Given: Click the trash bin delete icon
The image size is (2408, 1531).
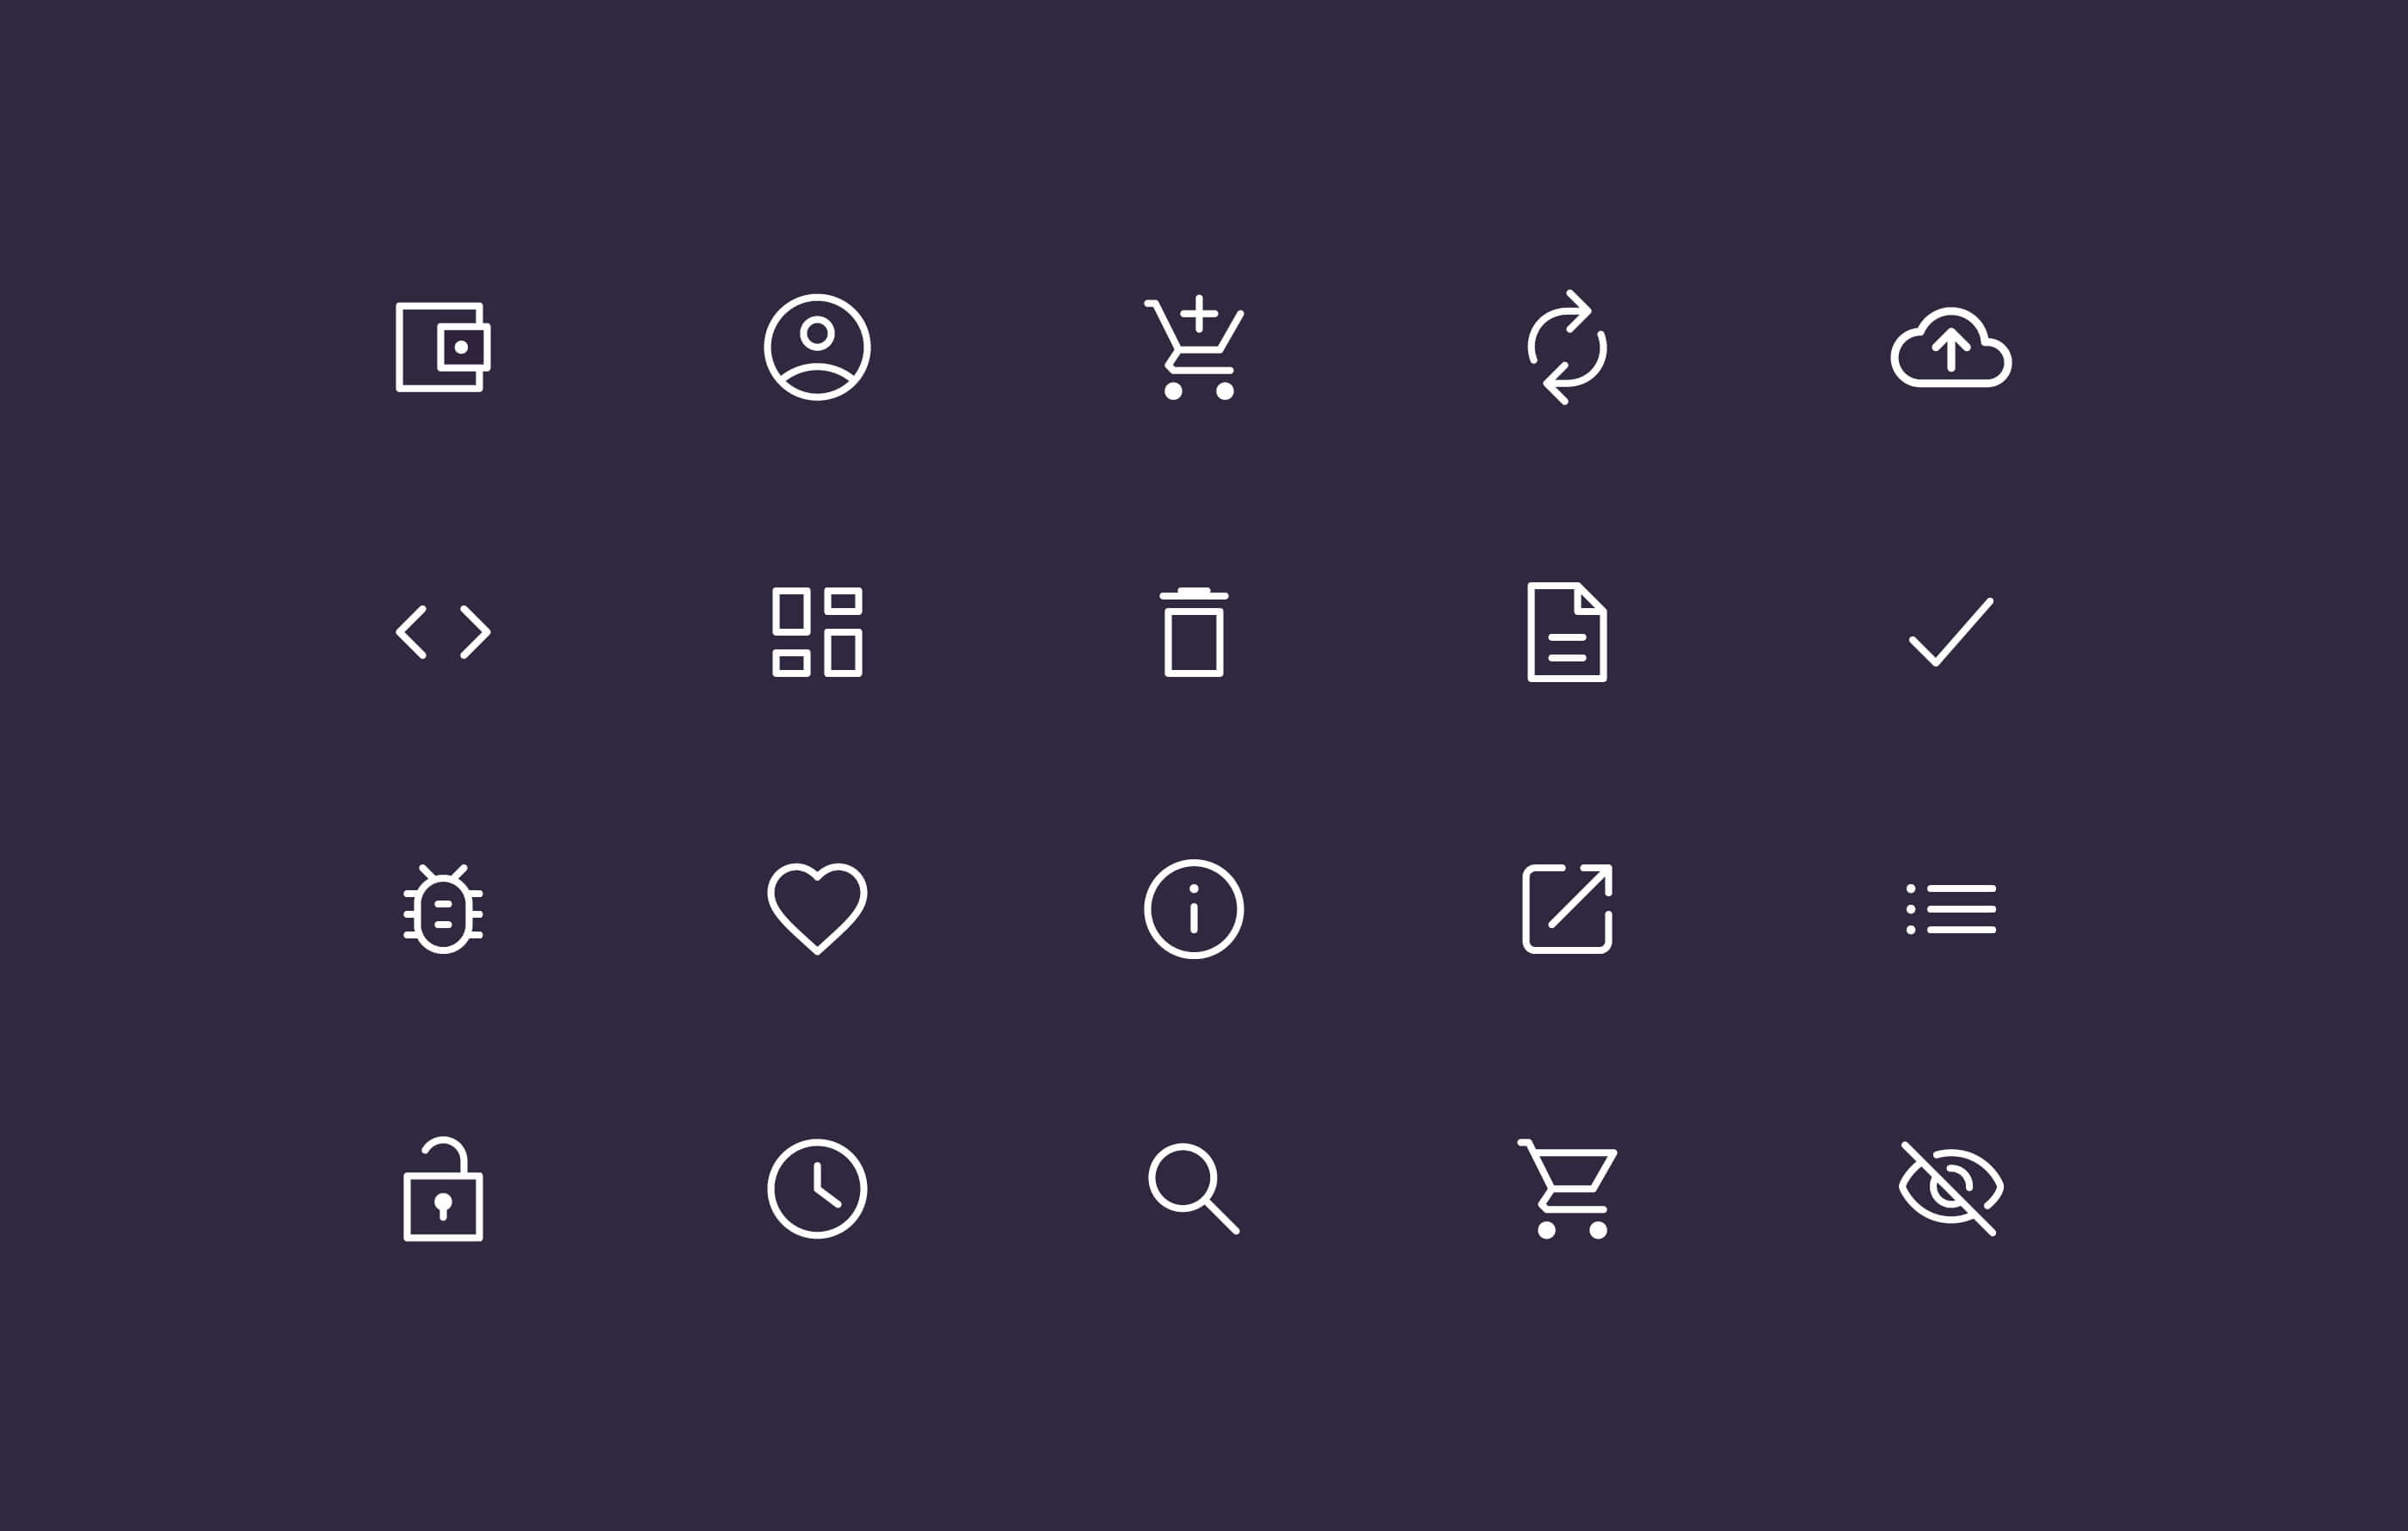Looking at the screenshot, I should click(1194, 632).
